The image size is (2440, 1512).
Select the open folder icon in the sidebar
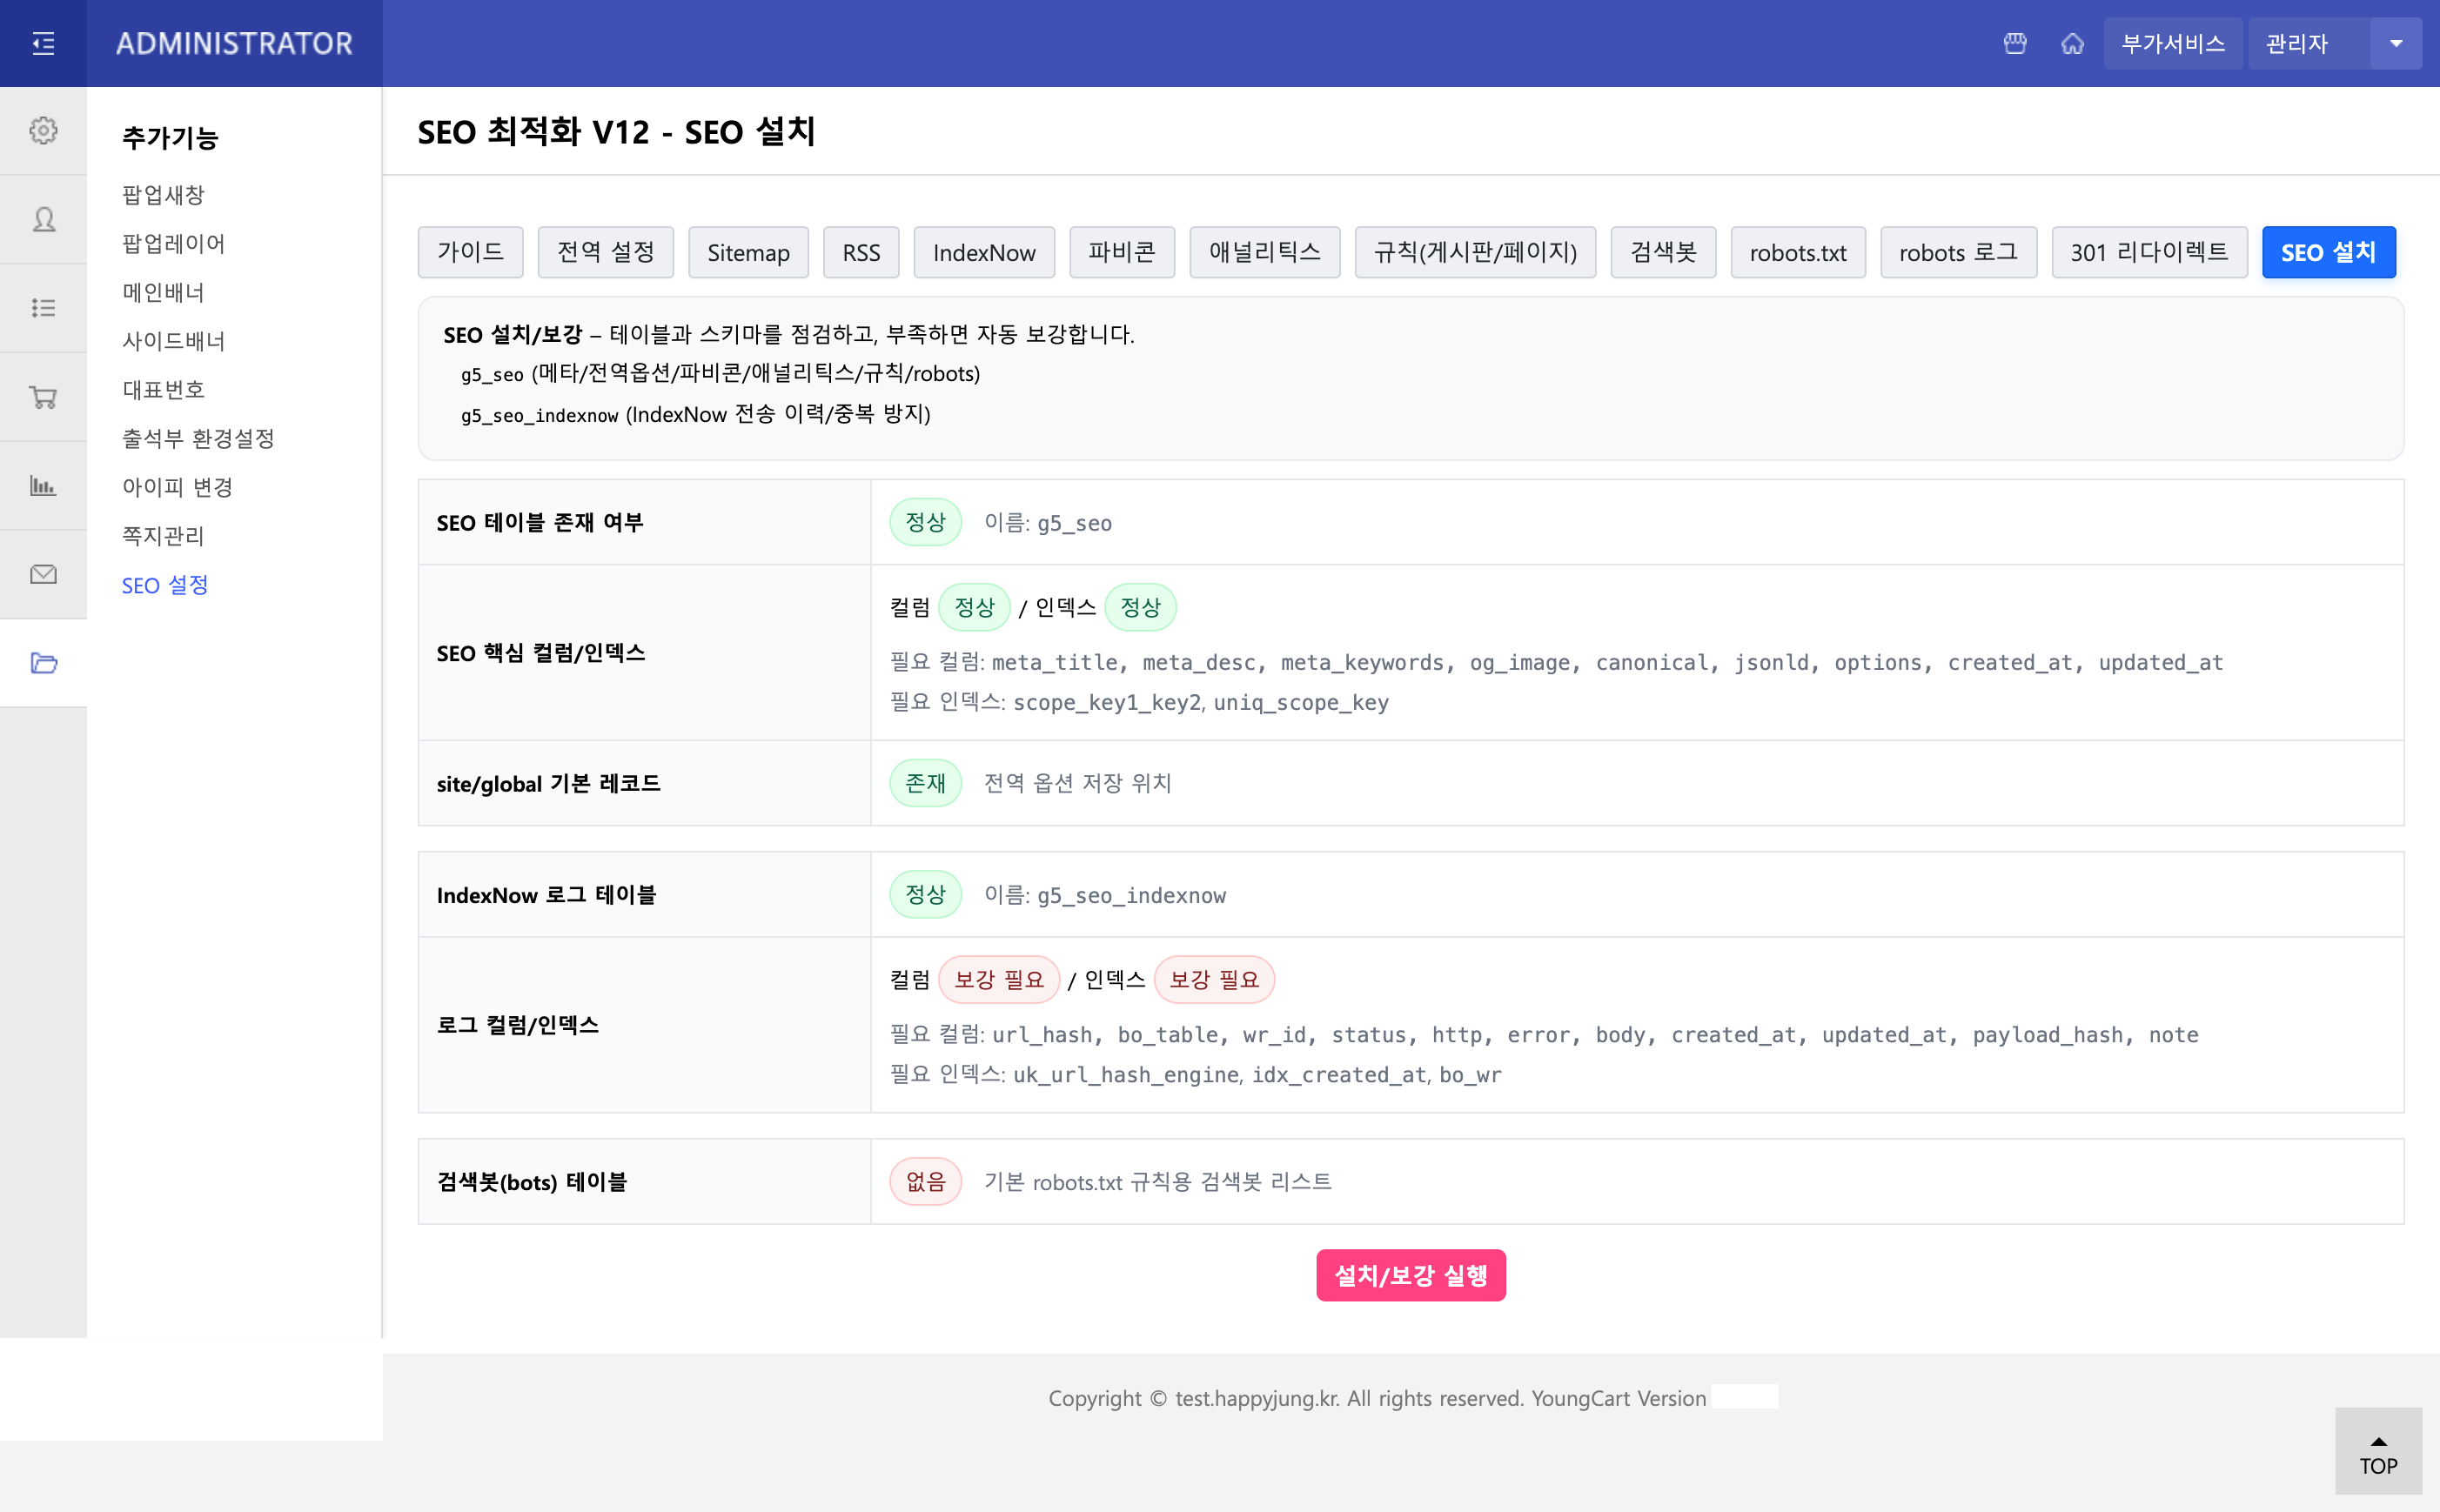pos(43,662)
